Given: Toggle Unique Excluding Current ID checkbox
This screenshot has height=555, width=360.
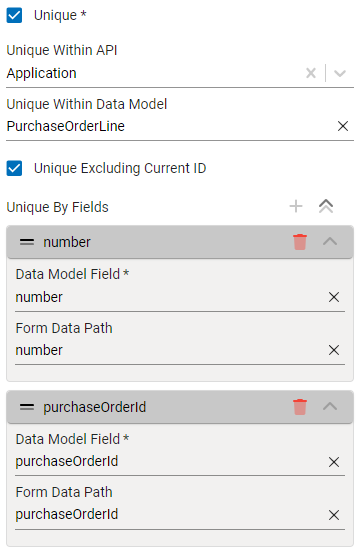Looking at the screenshot, I should 14,168.
